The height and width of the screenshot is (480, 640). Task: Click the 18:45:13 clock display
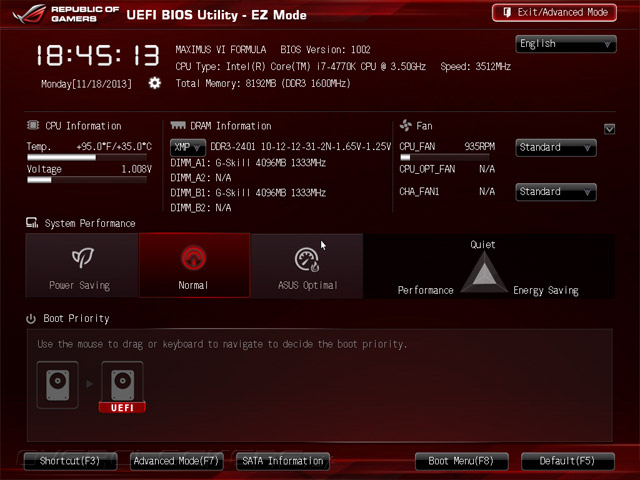[x=98, y=56]
